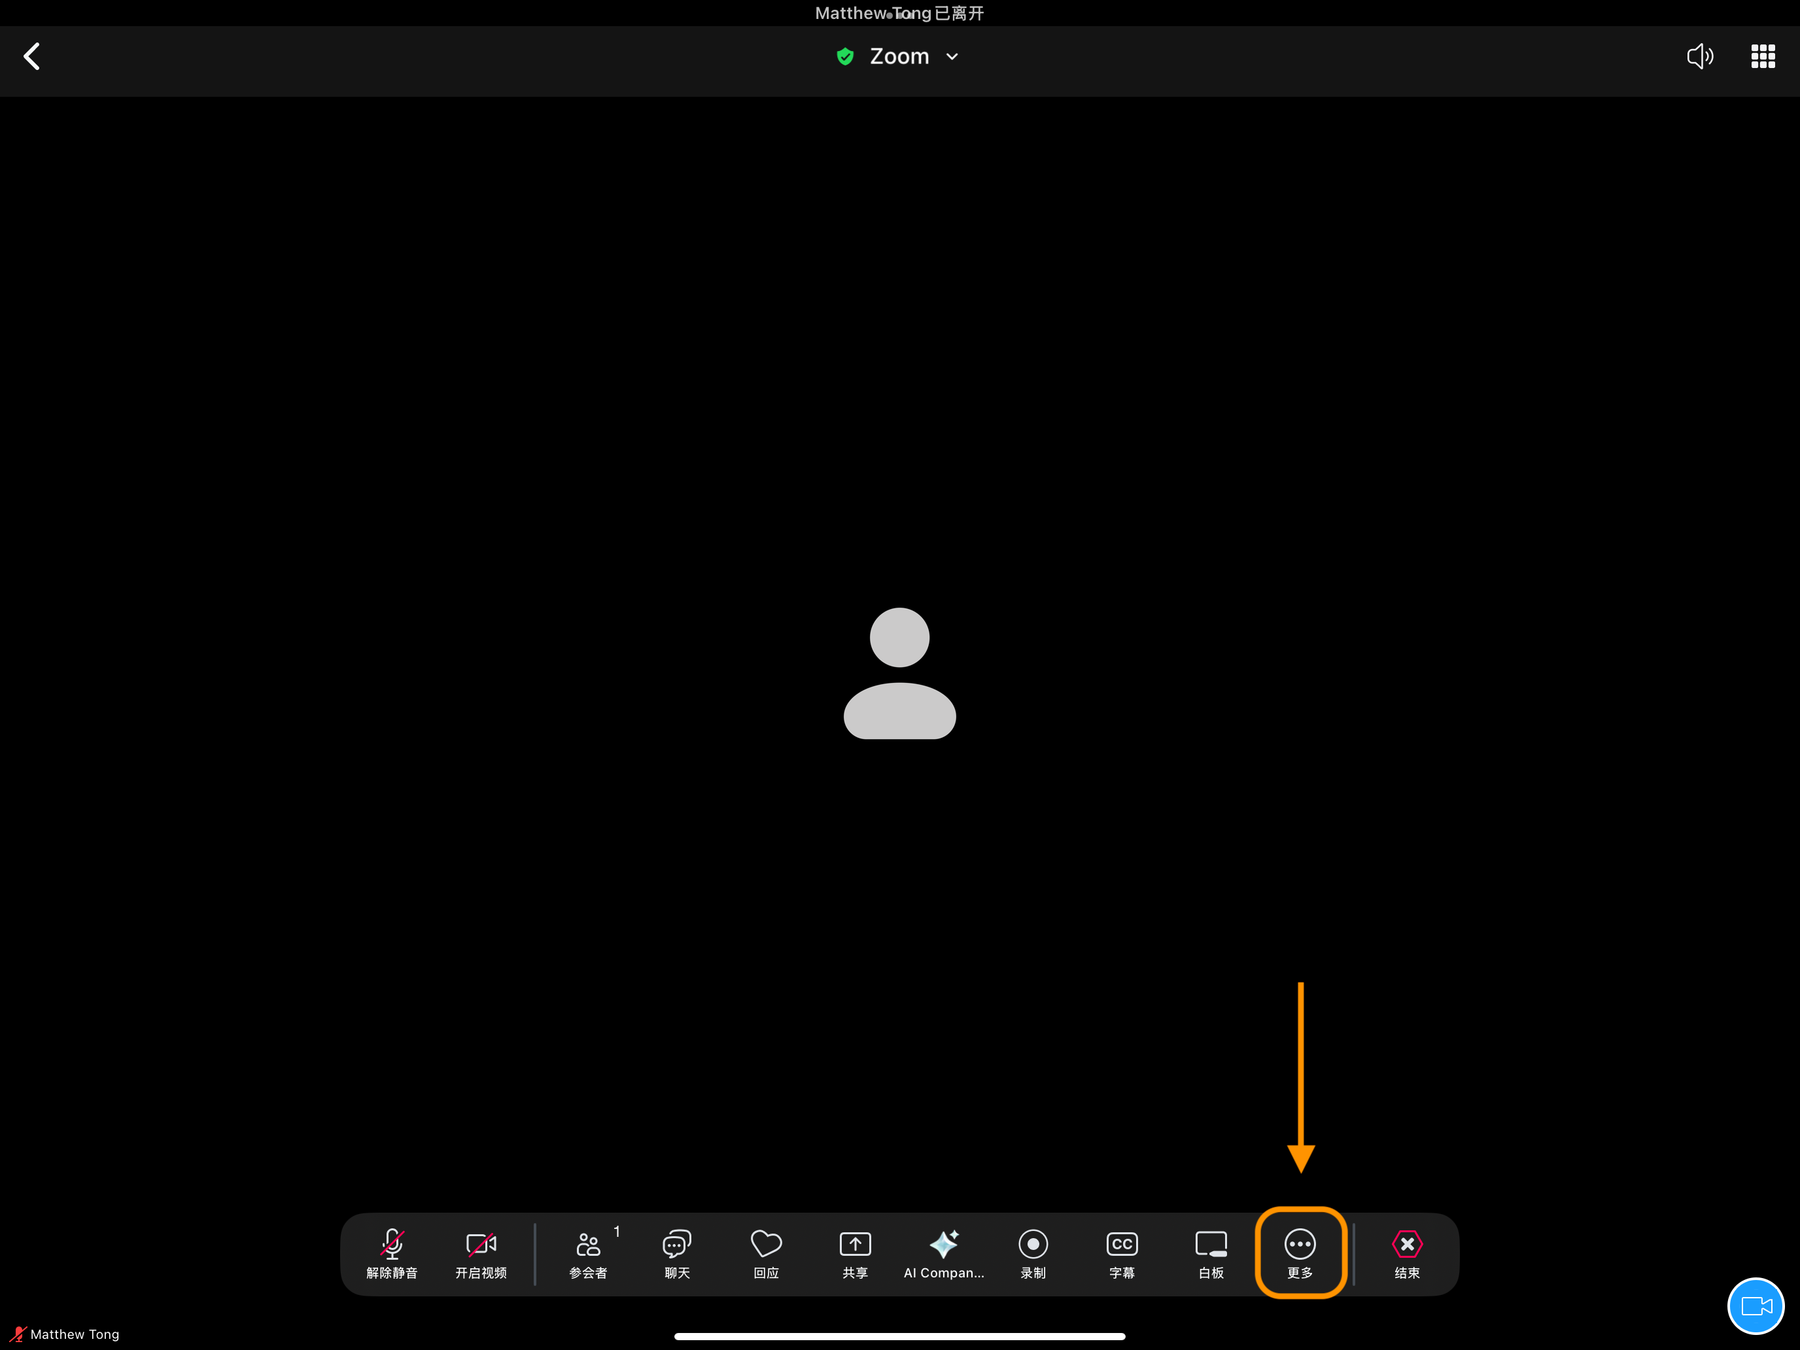Image resolution: width=1800 pixels, height=1350 pixels.
Task: Click the green security shield icon
Action: [x=845, y=57]
